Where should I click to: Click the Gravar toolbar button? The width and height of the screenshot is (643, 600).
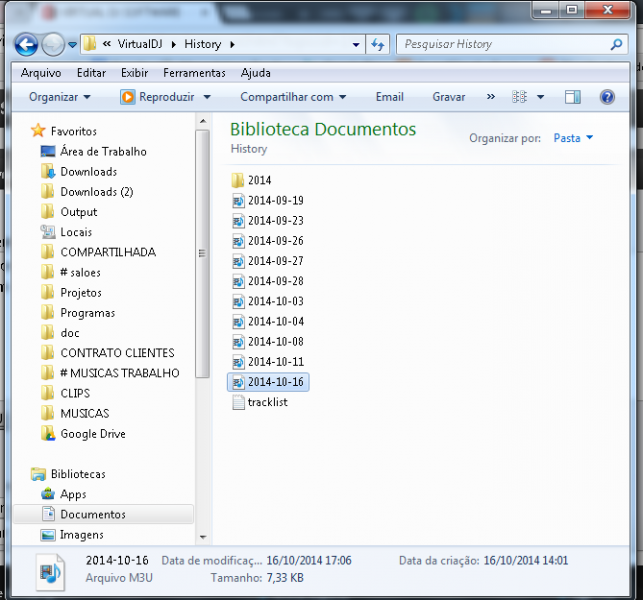[x=448, y=97]
